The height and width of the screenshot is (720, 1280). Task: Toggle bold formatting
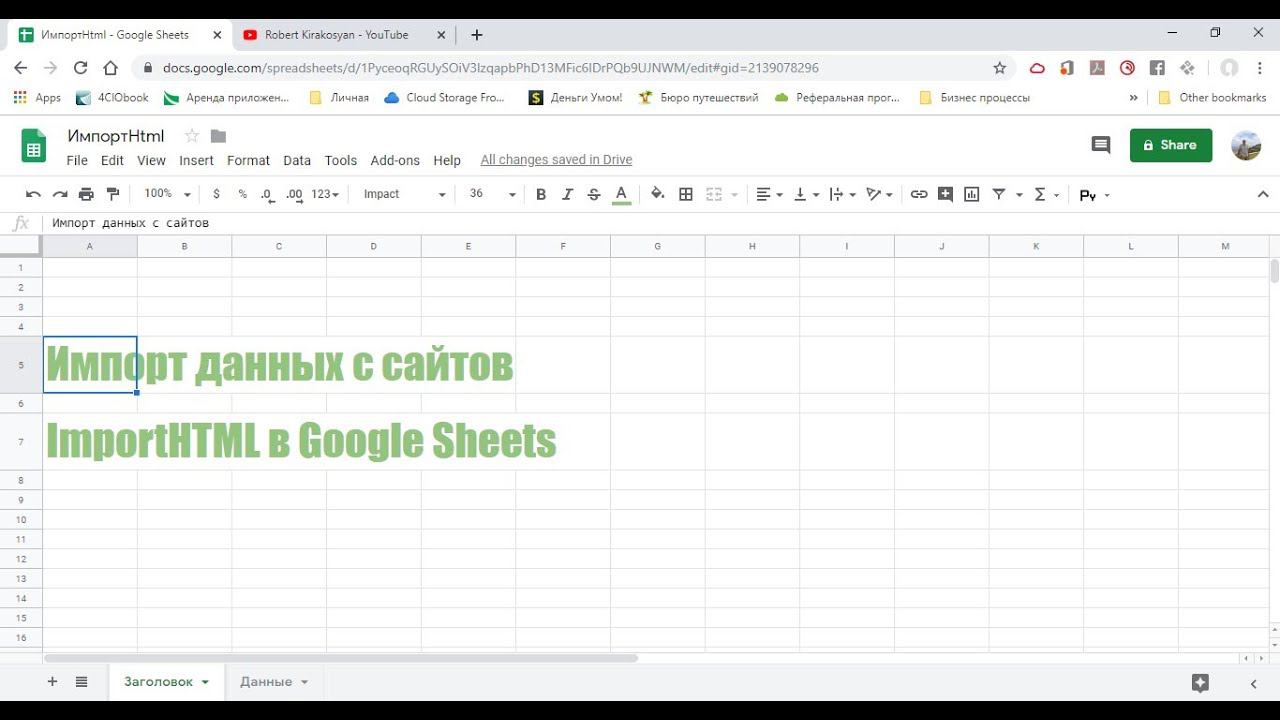(x=541, y=194)
